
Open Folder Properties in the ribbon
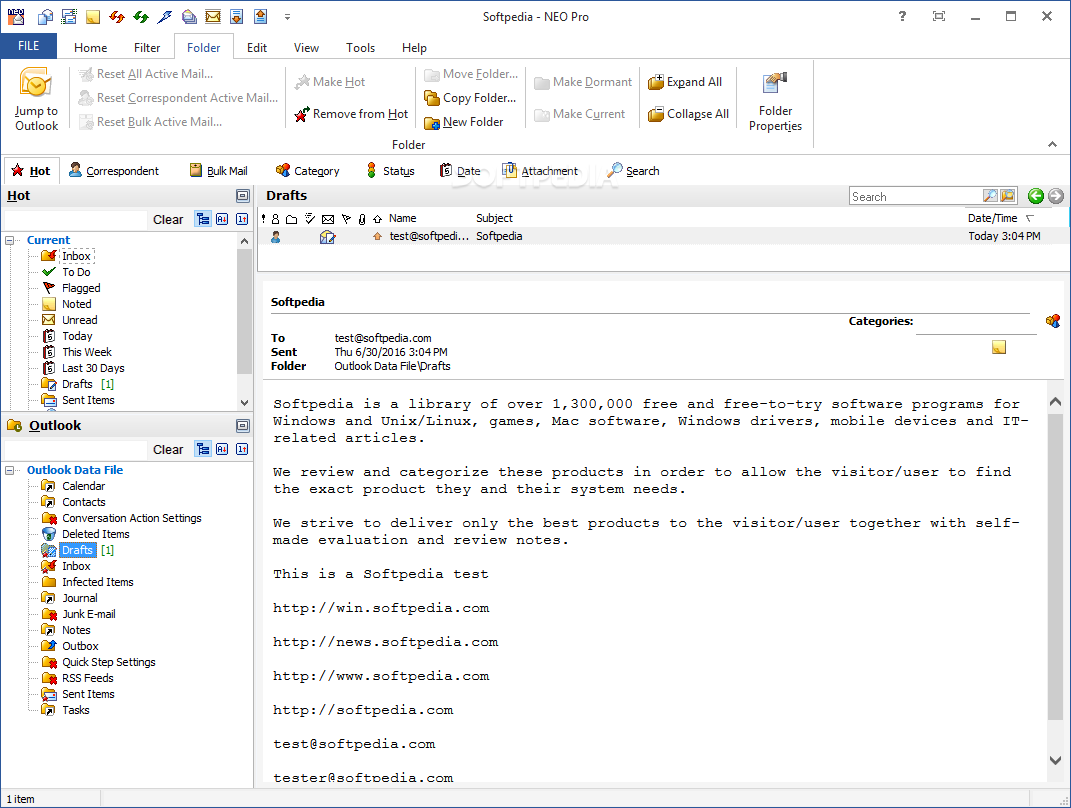(x=775, y=102)
